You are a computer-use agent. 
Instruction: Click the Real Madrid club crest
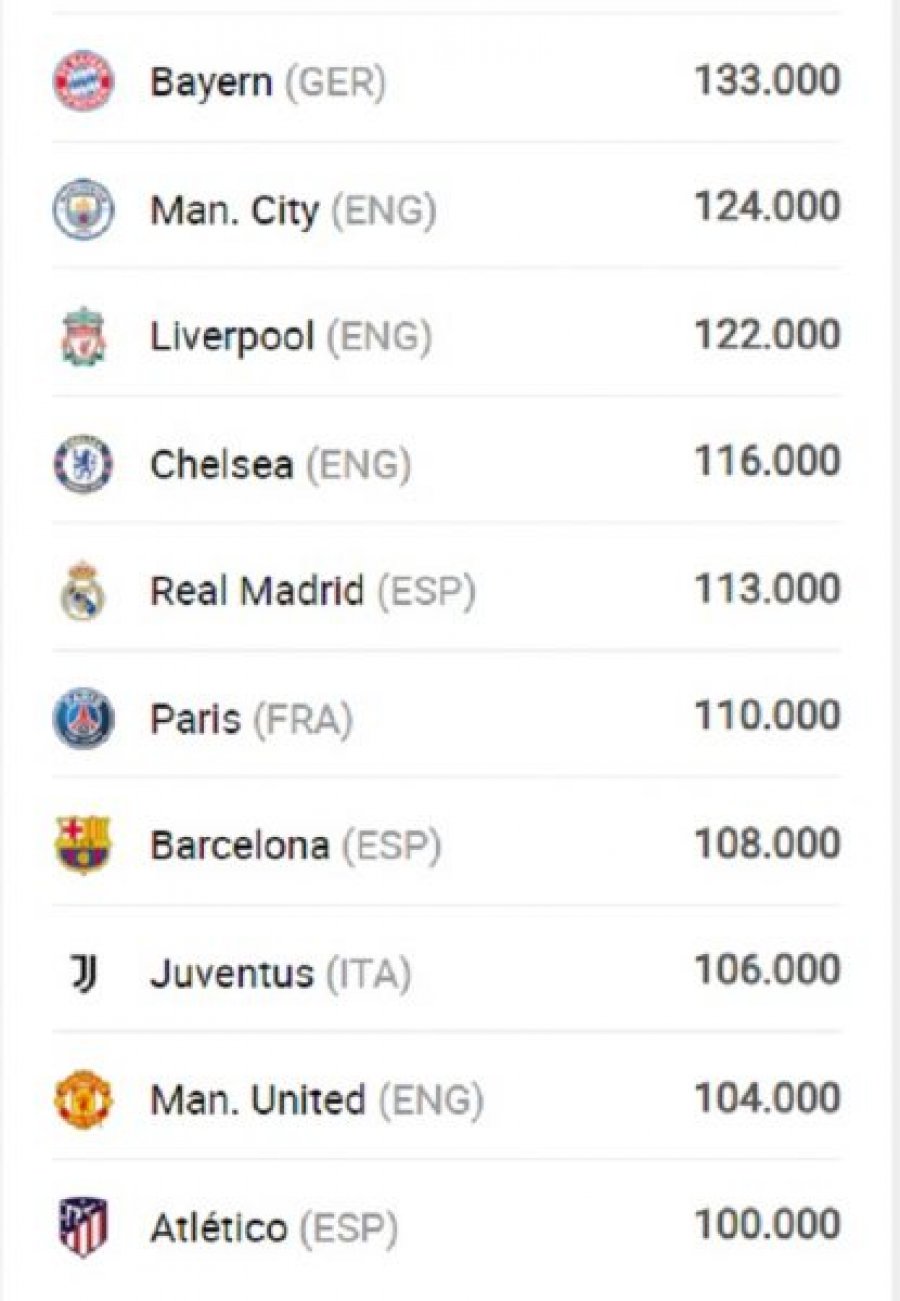(x=83, y=591)
